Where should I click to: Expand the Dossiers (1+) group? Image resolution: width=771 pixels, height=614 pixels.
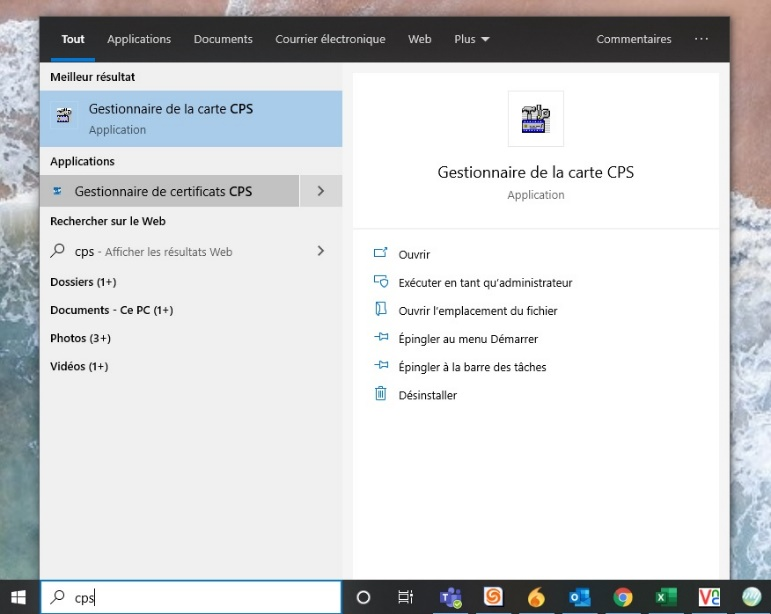(83, 282)
